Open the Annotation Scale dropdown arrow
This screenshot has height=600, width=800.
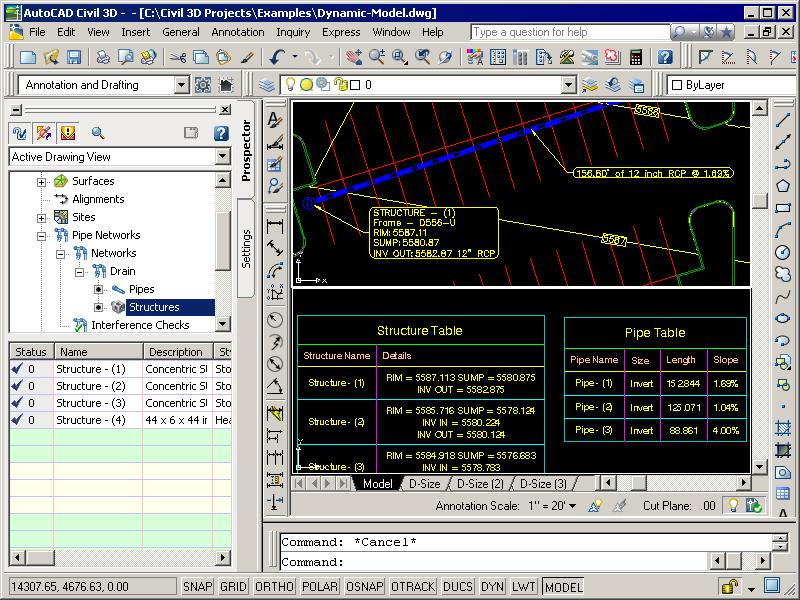point(572,506)
